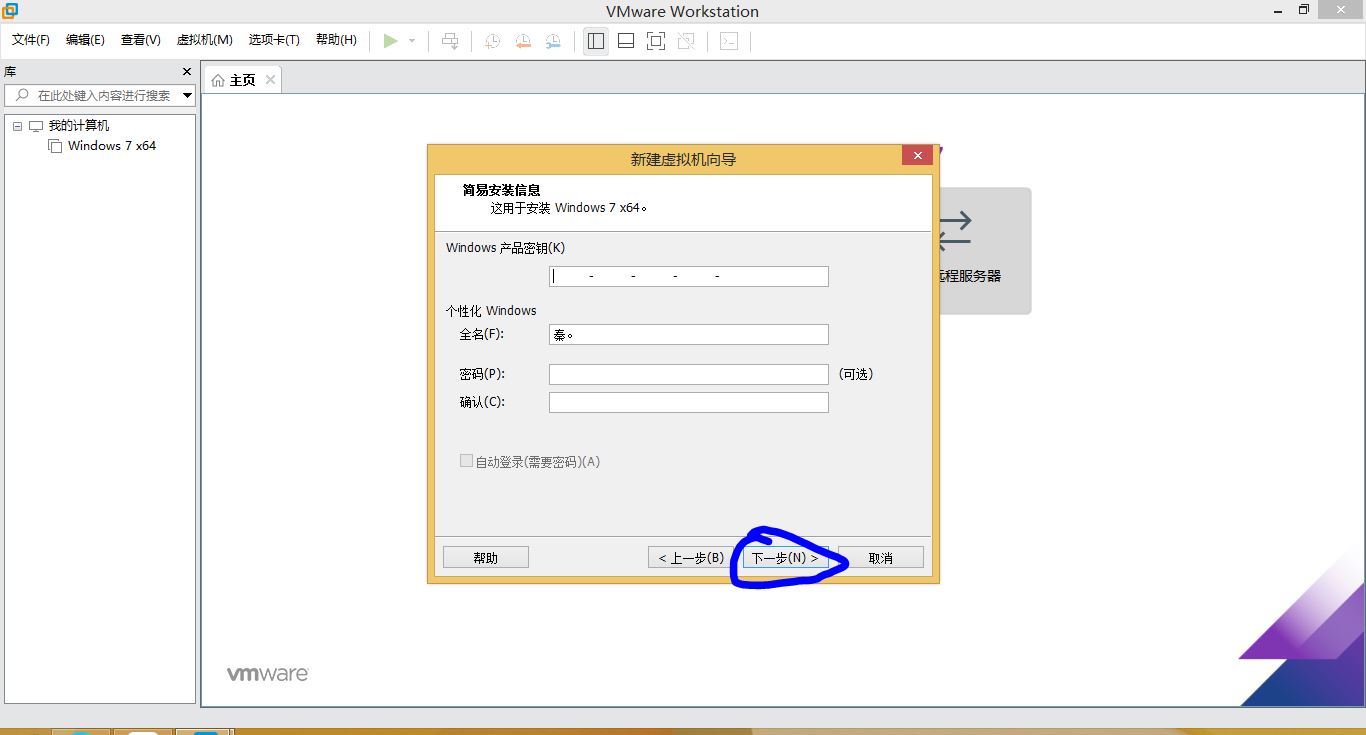This screenshot has width=1366, height=735.
Task: Enter full screen mode icon
Action: click(656, 41)
